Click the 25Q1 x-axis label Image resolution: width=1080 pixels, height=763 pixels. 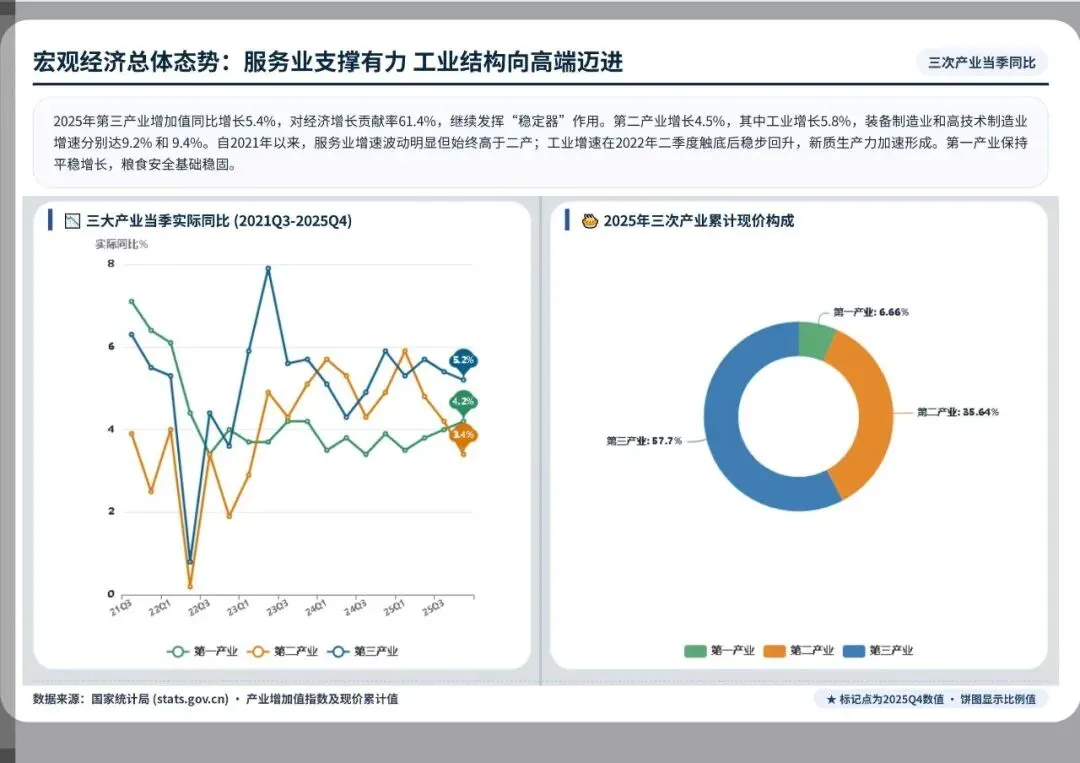click(x=394, y=608)
